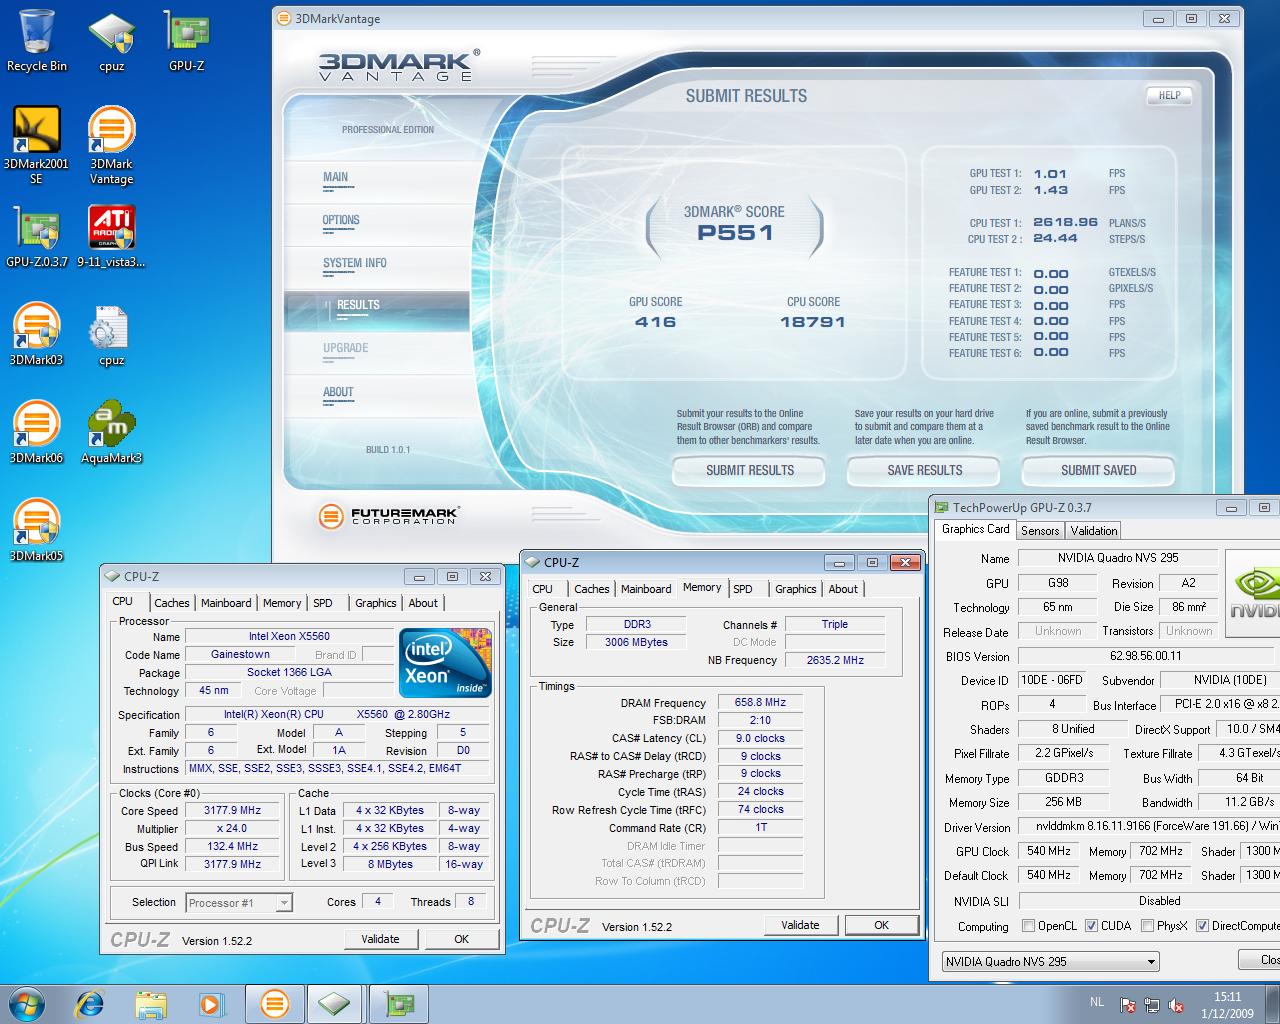Click the volume speaker tray icon
Screen dimensions: 1280x1024
[x=1177, y=1005]
